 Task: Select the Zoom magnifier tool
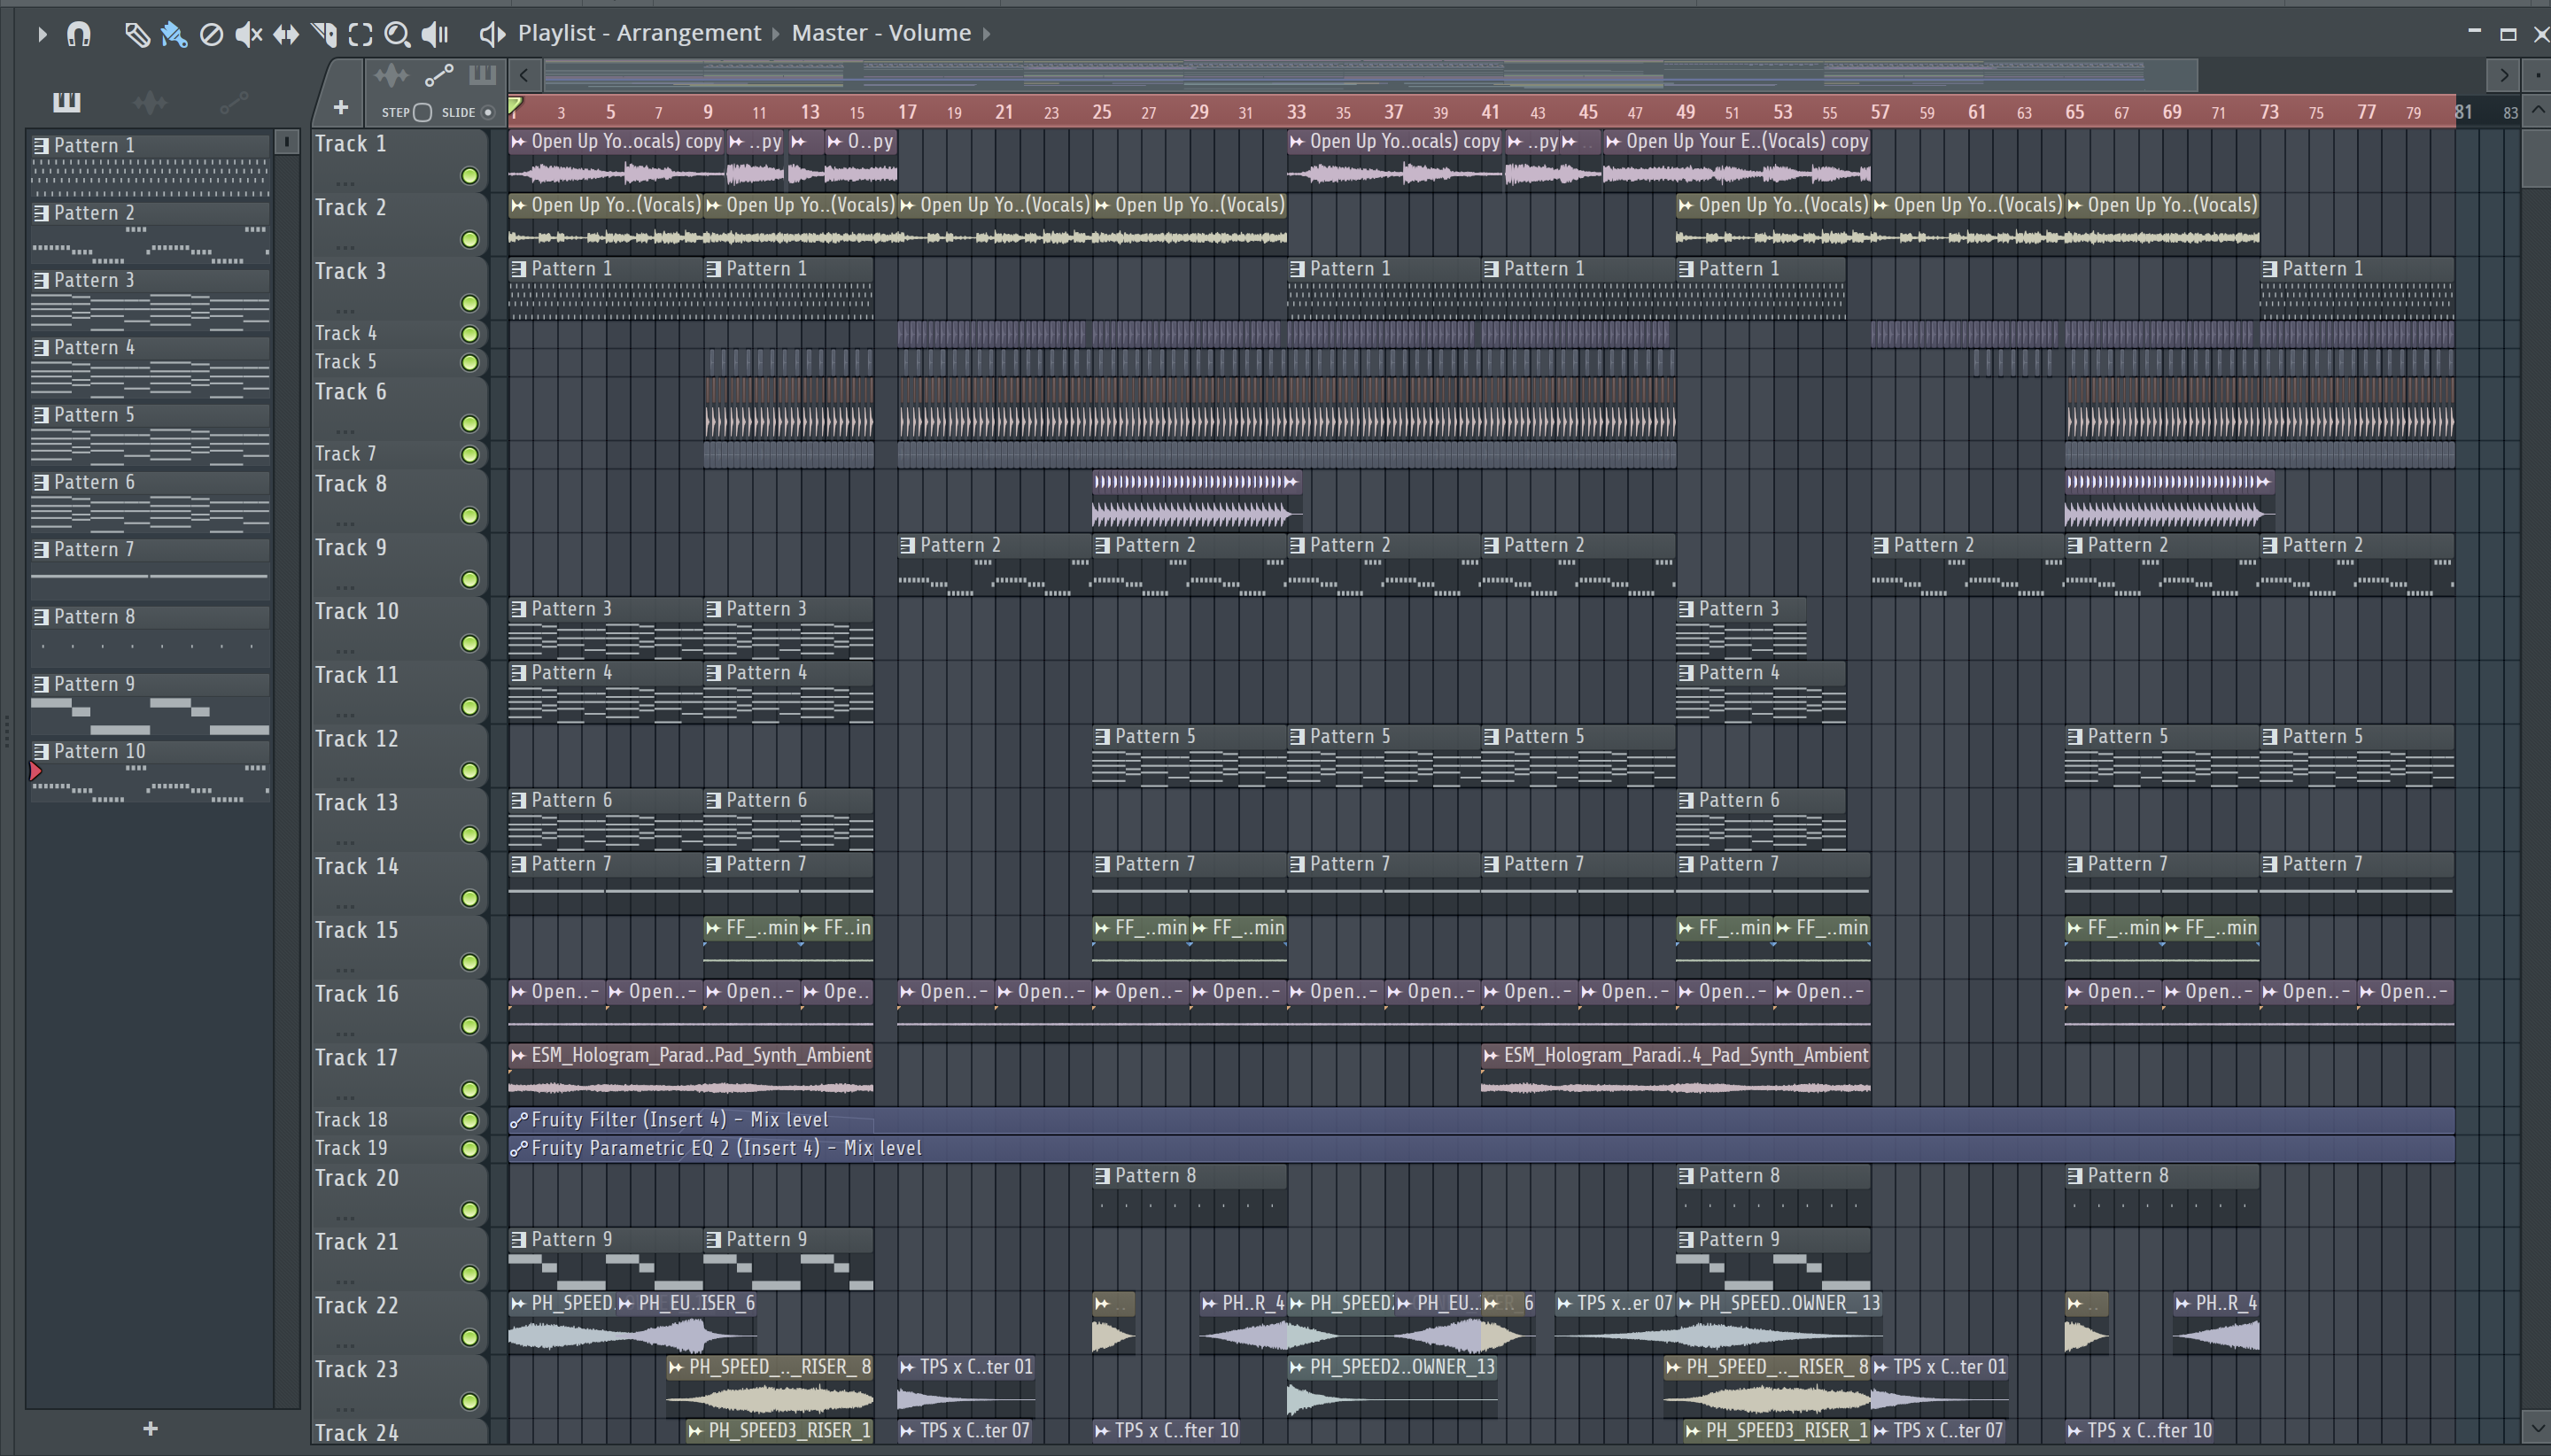(397, 35)
